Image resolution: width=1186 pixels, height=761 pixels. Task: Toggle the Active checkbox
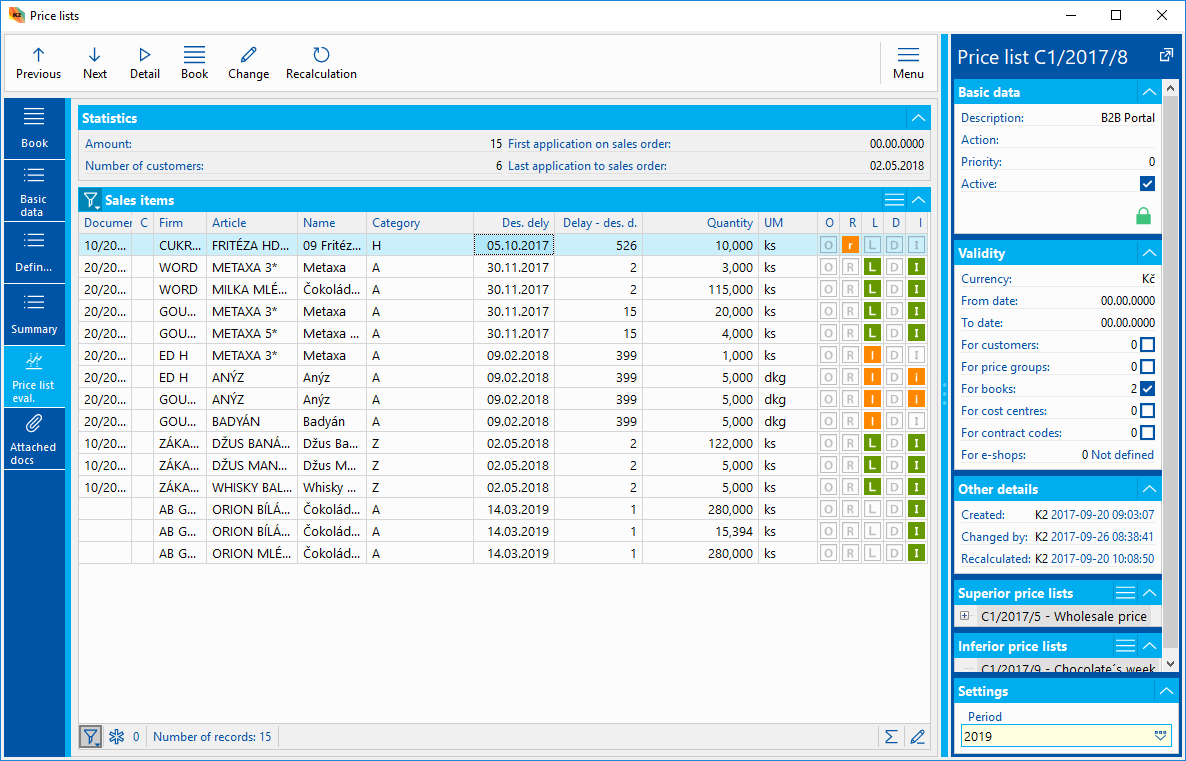click(1147, 184)
